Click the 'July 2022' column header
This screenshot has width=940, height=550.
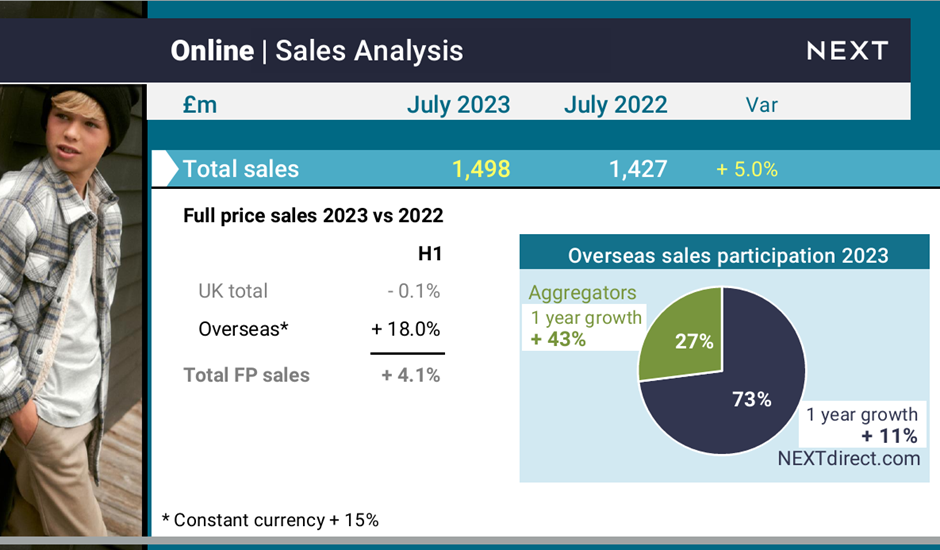coord(616,105)
